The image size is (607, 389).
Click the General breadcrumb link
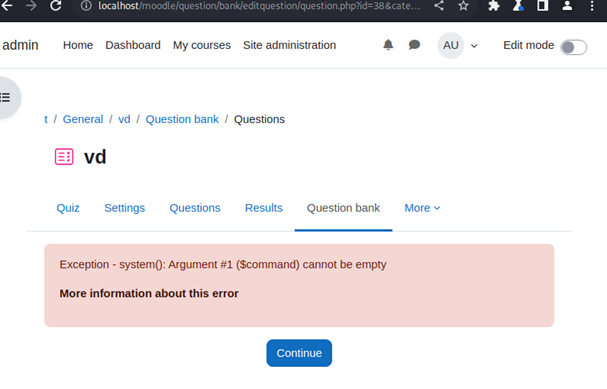click(83, 119)
